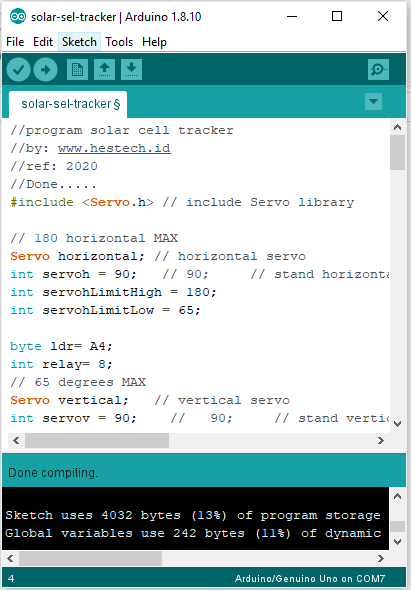Click the '//ref: 2020' comment line
Screen dimensions: 411x590
pyautogui.click(x=54, y=166)
